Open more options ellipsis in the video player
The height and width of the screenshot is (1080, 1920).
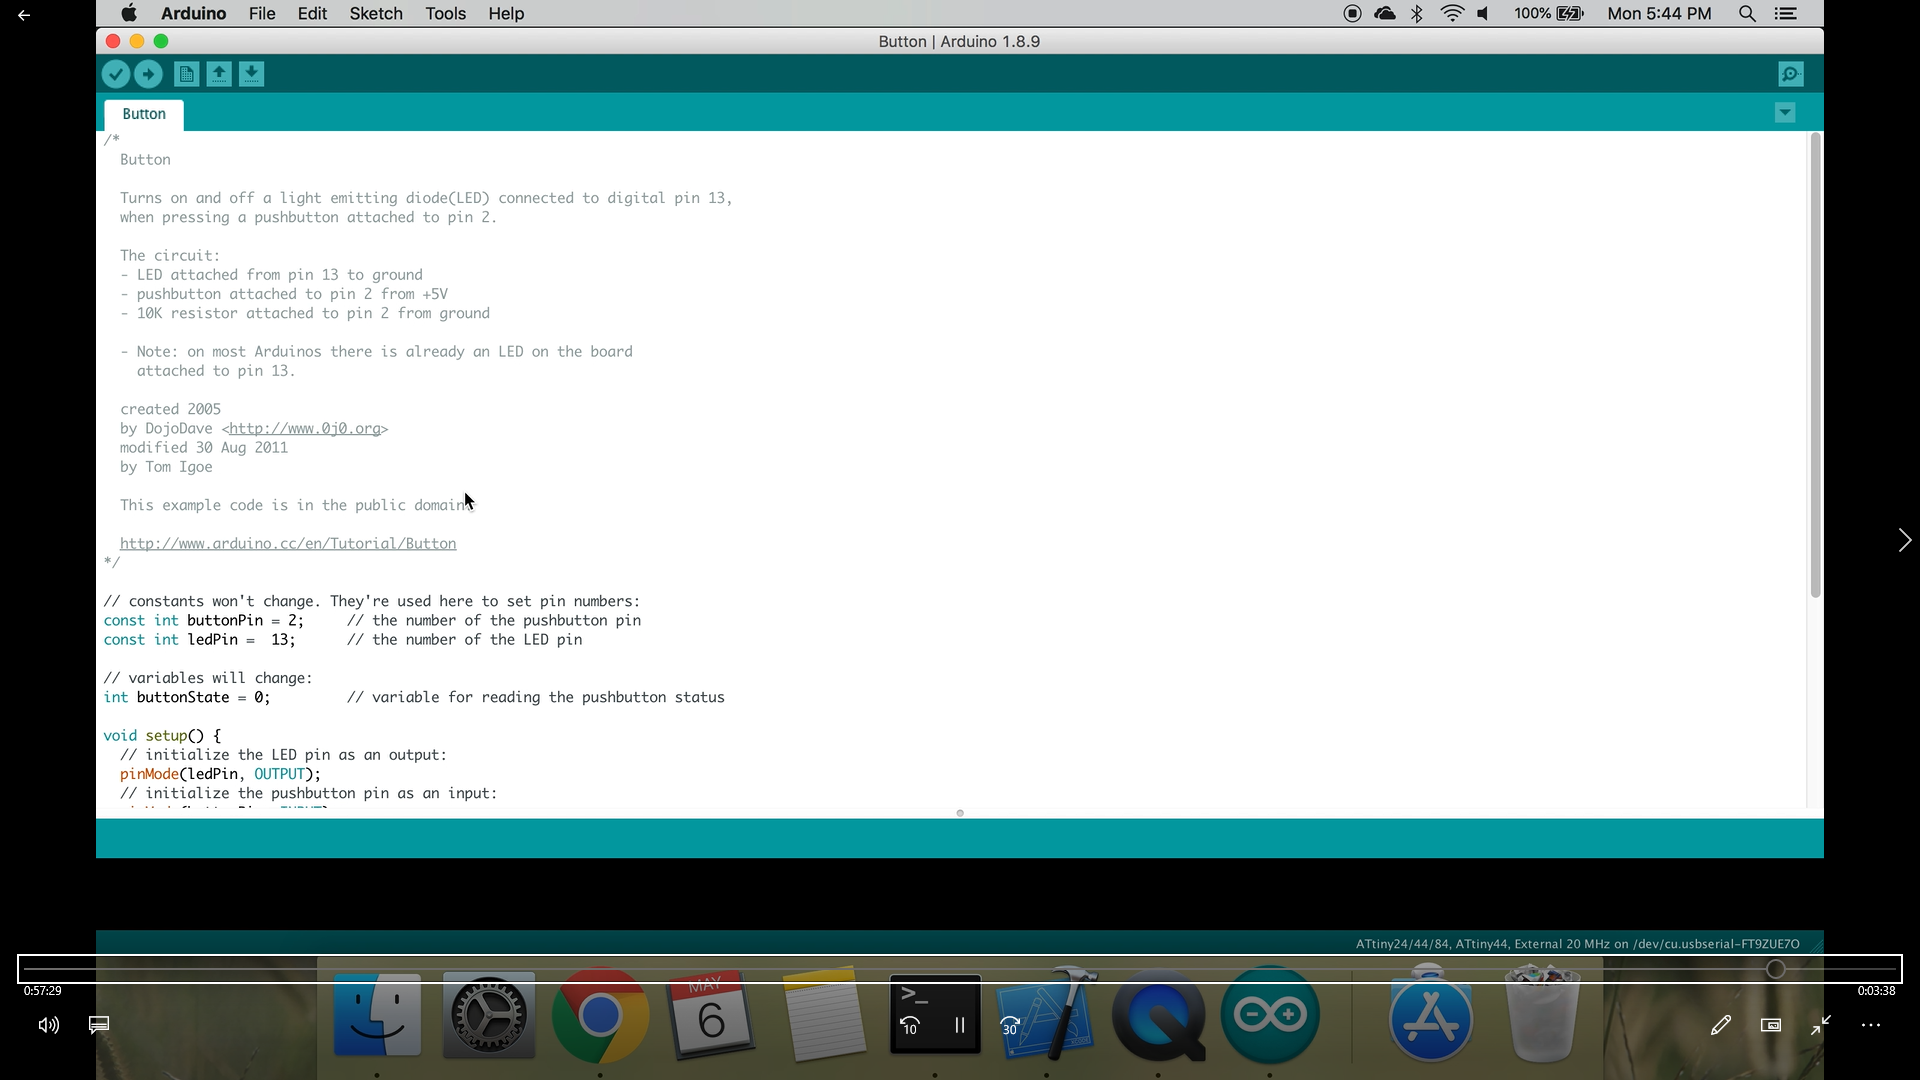pyautogui.click(x=1871, y=1025)
